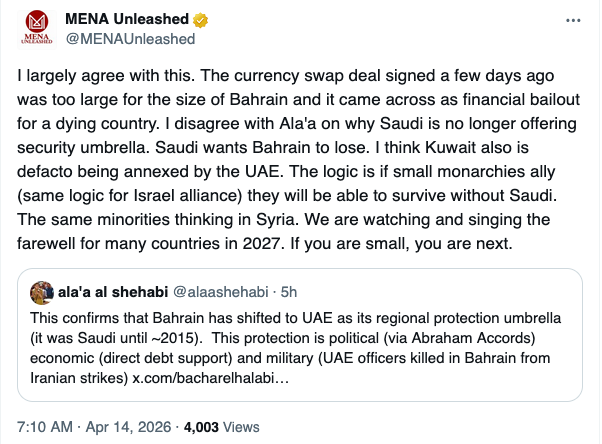602x444 pixels.
Task: Click the MENA Unleashed profile avatar
Action: 38,29
